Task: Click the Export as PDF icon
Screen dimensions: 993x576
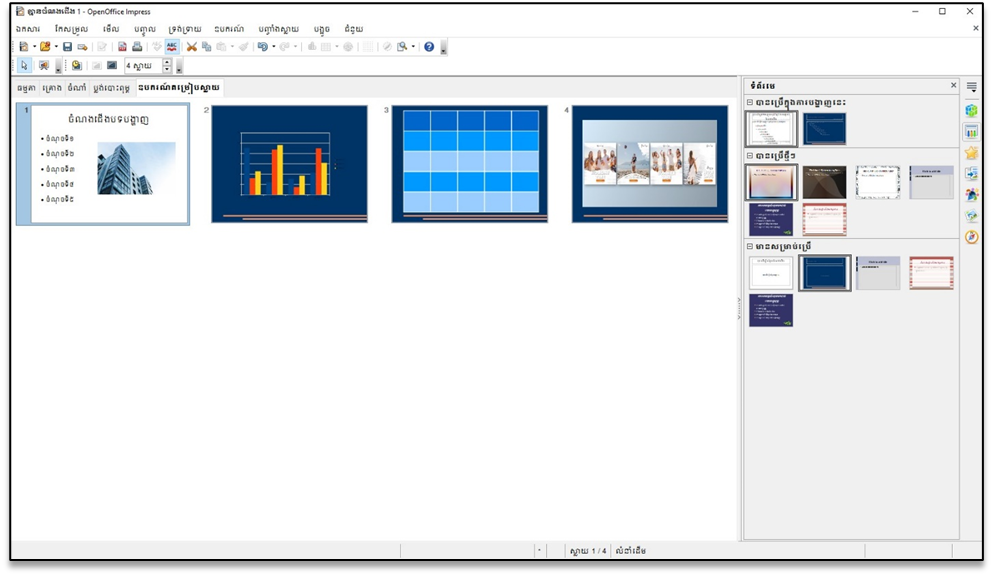Action: [123, 47]
